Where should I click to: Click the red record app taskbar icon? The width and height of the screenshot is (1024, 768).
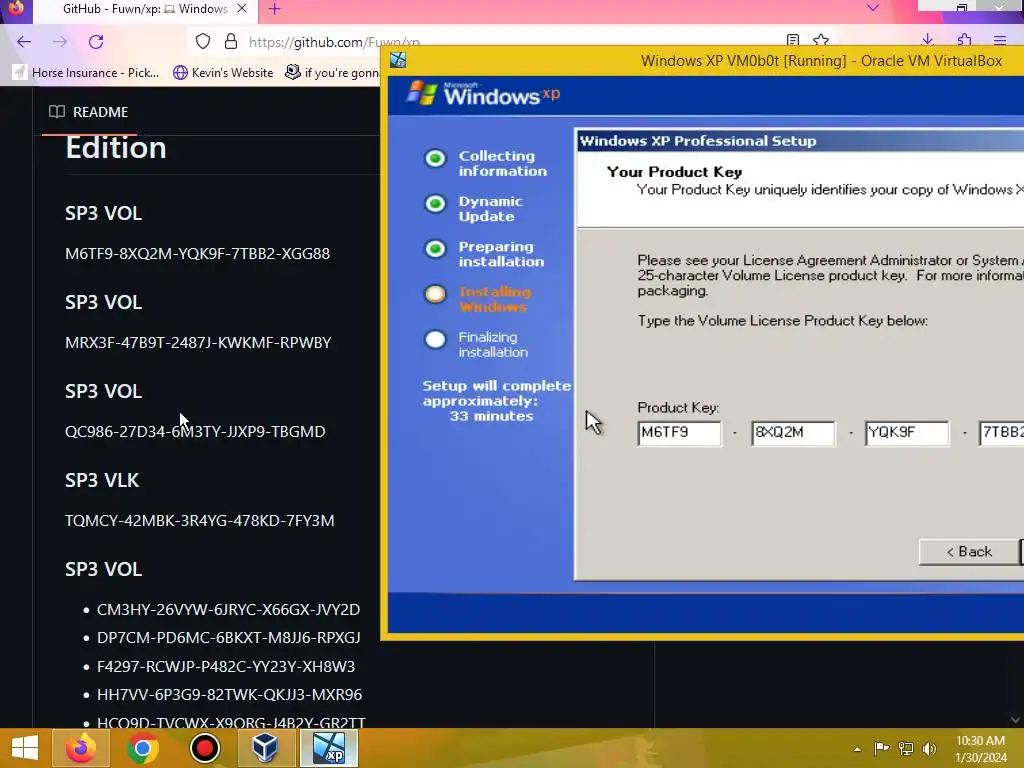[x=204, y=748]
